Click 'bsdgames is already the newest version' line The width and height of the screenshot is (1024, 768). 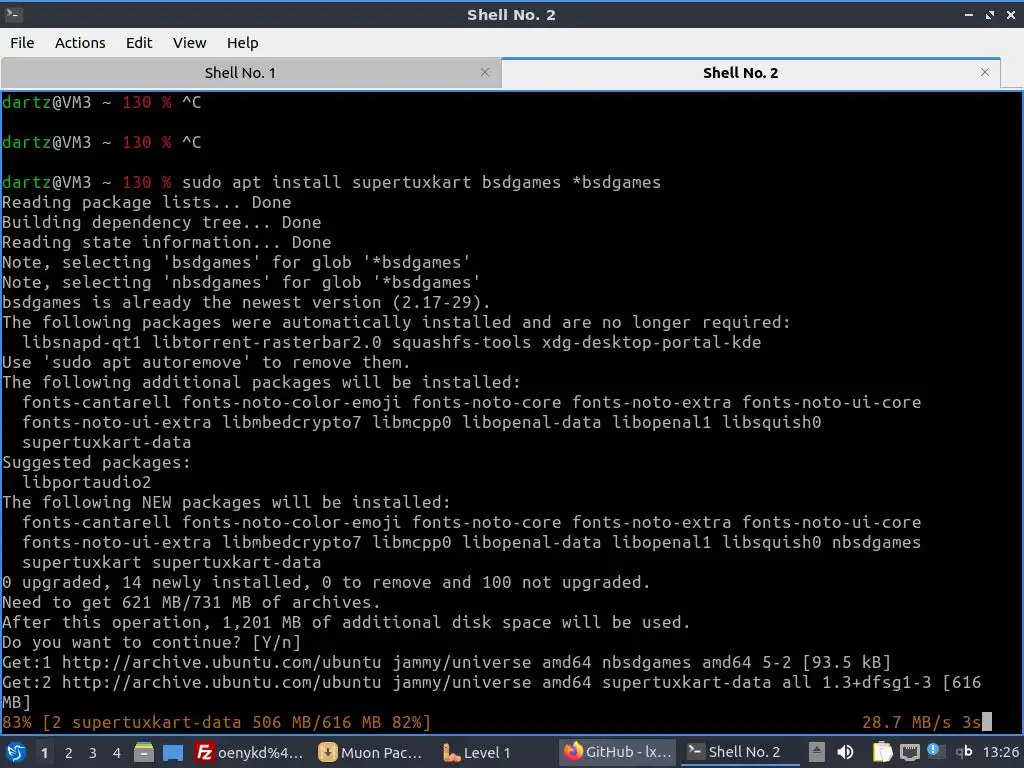[x=246, y=302]
